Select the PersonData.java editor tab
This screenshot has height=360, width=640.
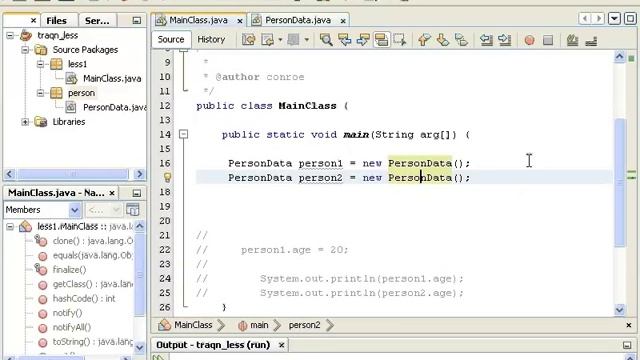tap(298, 20)
